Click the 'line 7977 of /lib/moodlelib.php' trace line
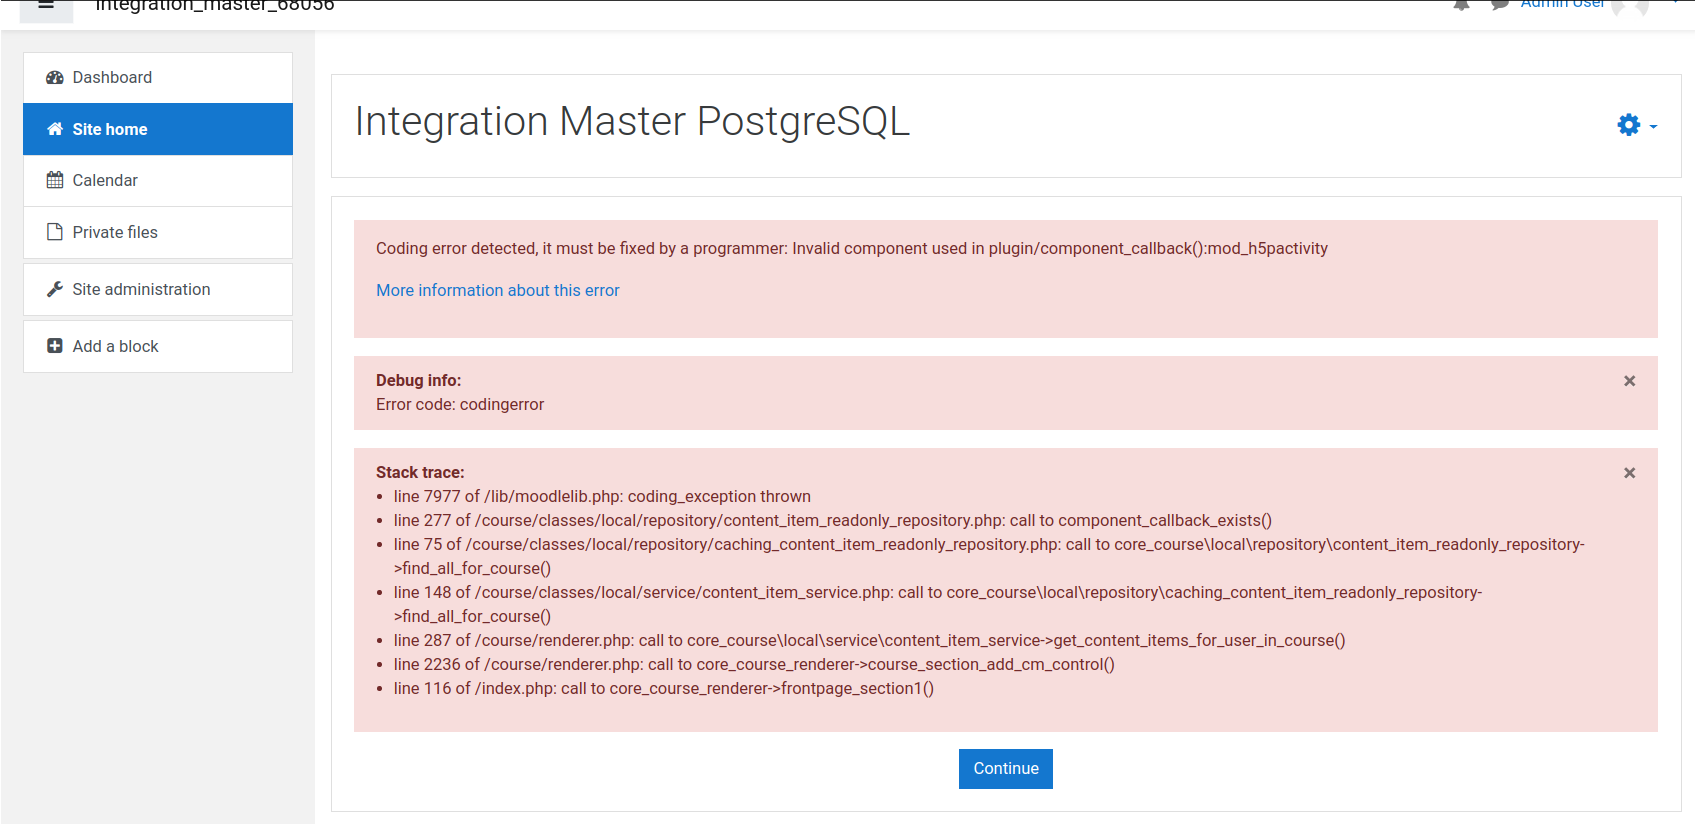 coord(602,496)
